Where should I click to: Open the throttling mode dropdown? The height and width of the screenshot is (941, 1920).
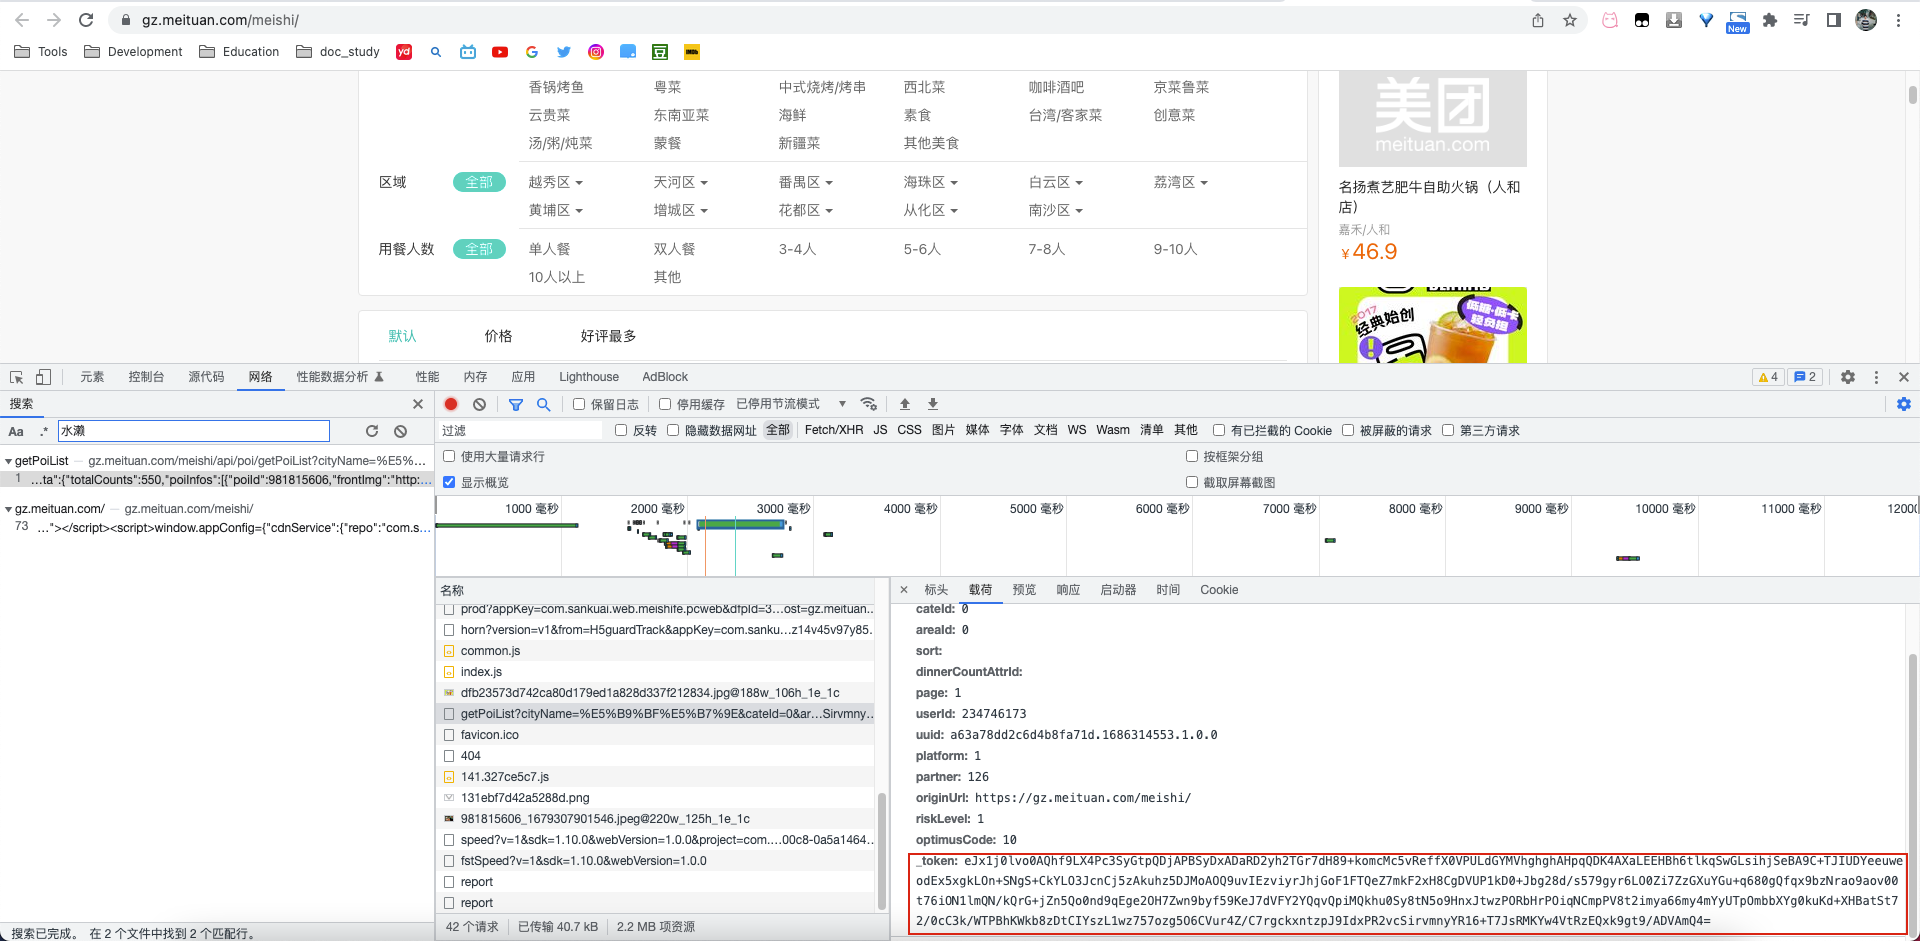click(x=792, y=404)
